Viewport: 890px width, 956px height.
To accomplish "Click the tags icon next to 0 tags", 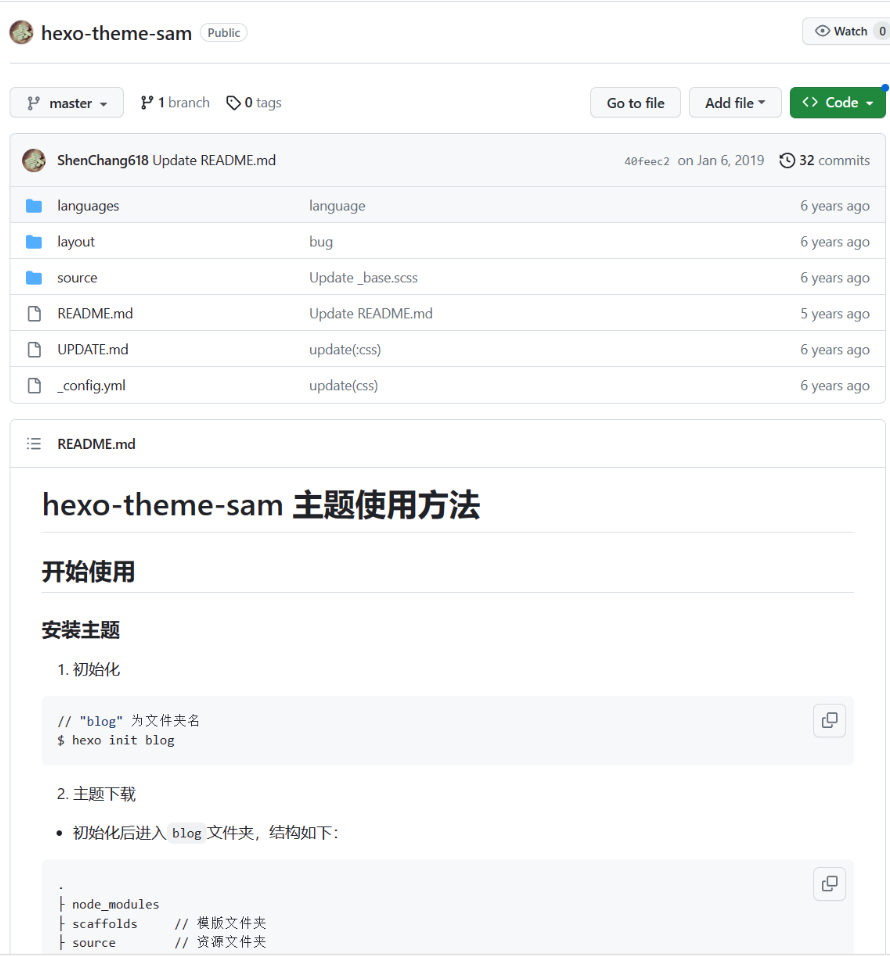I will pos(233,103).
